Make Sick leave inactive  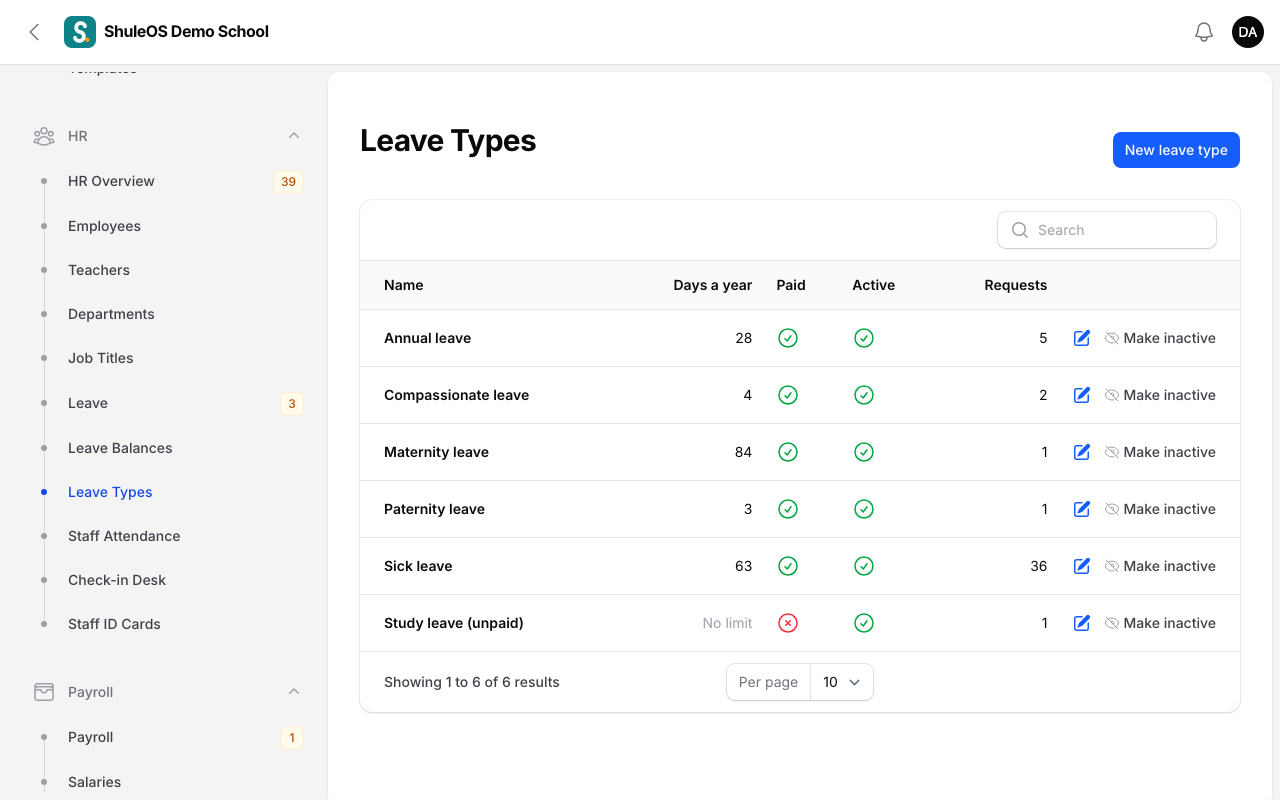click(1160, 566)
